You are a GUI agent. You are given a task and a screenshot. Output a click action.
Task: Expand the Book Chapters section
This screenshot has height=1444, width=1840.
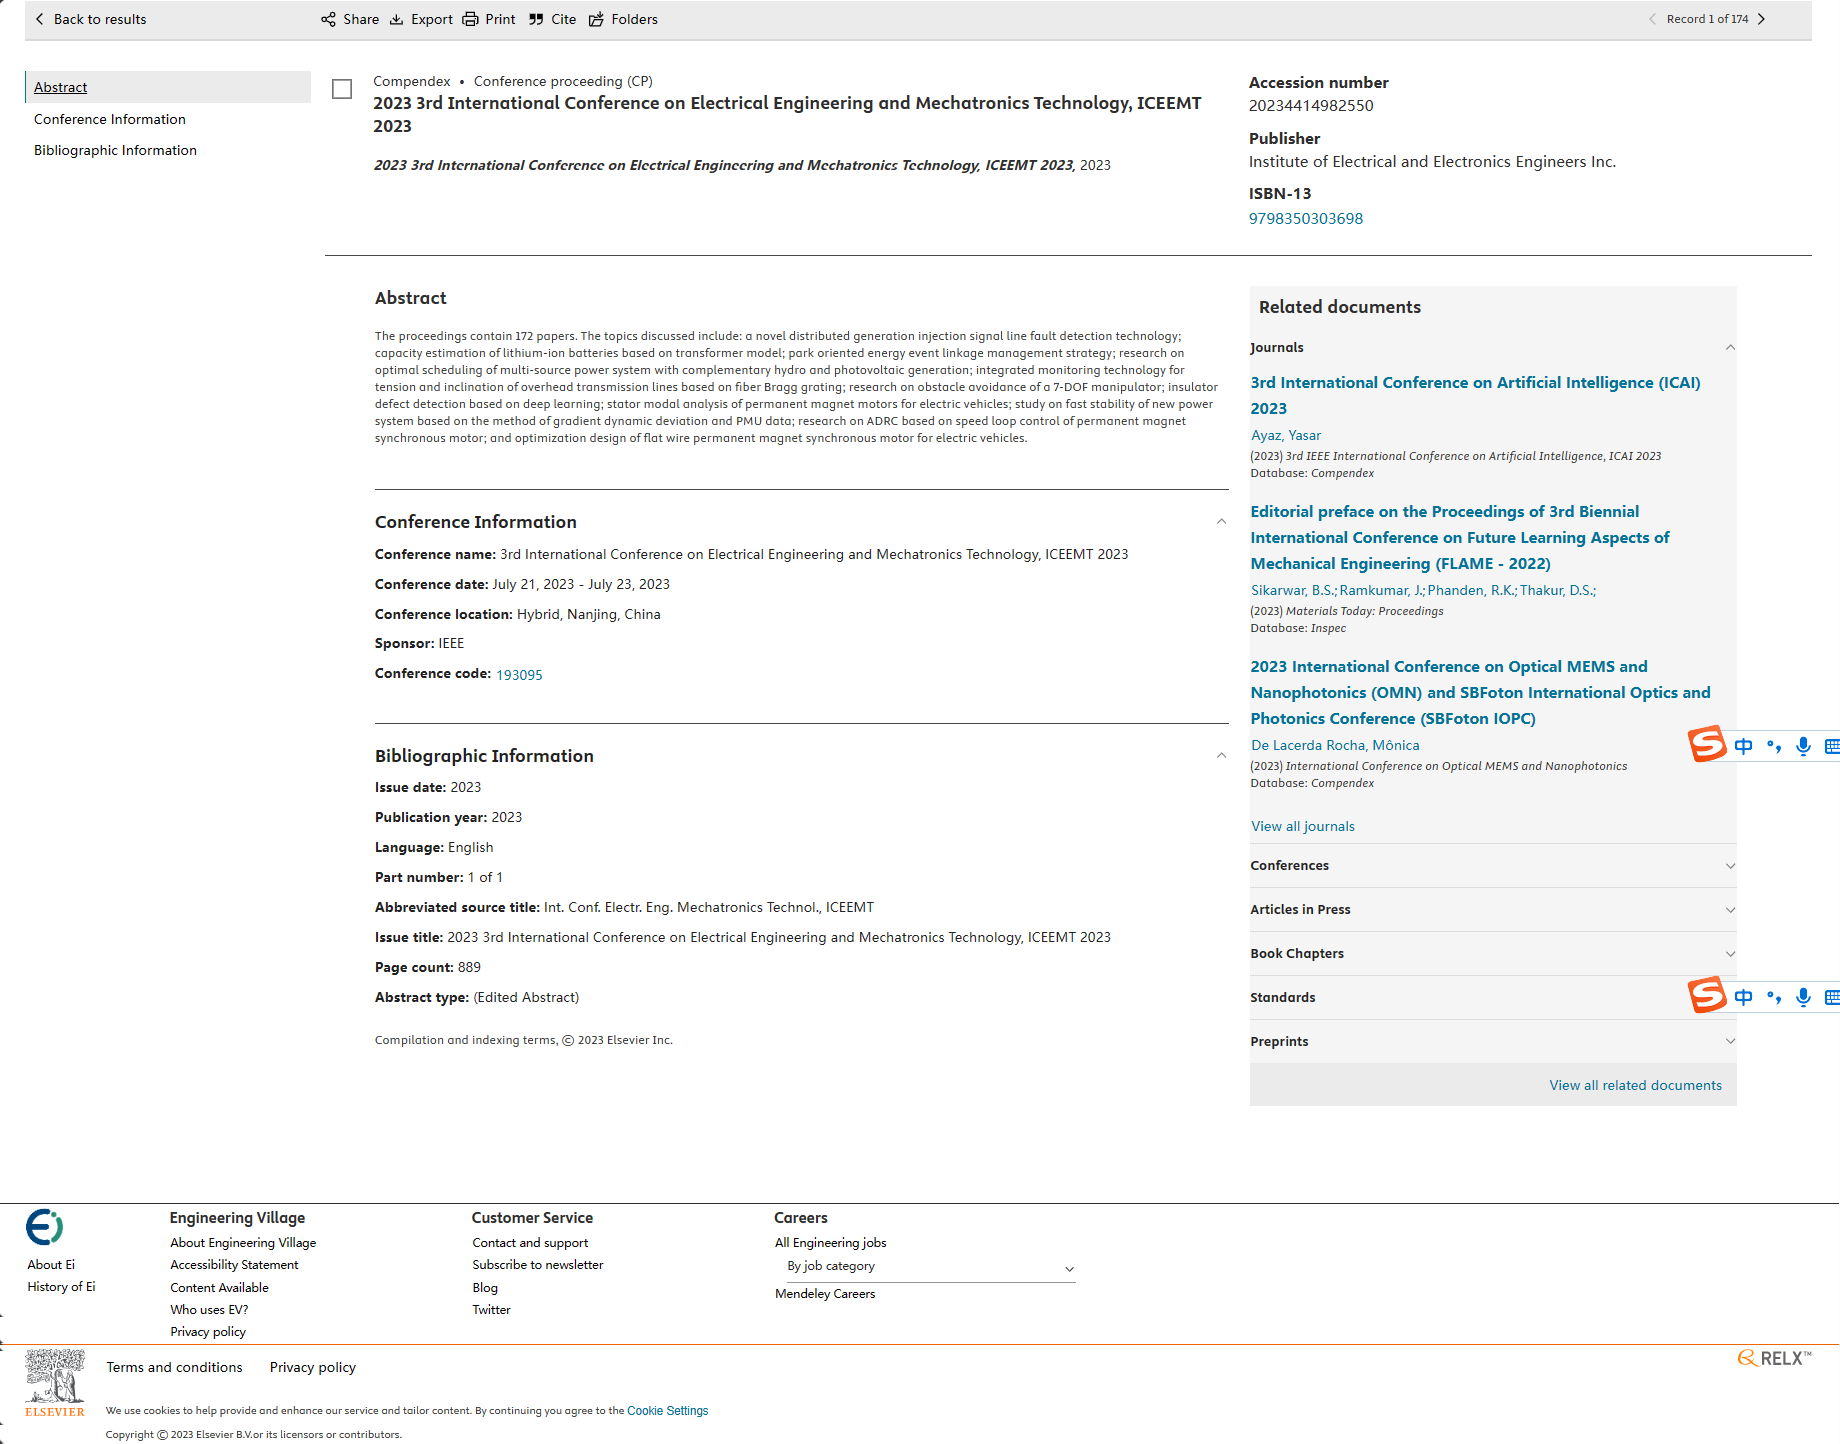[1730, 954]
